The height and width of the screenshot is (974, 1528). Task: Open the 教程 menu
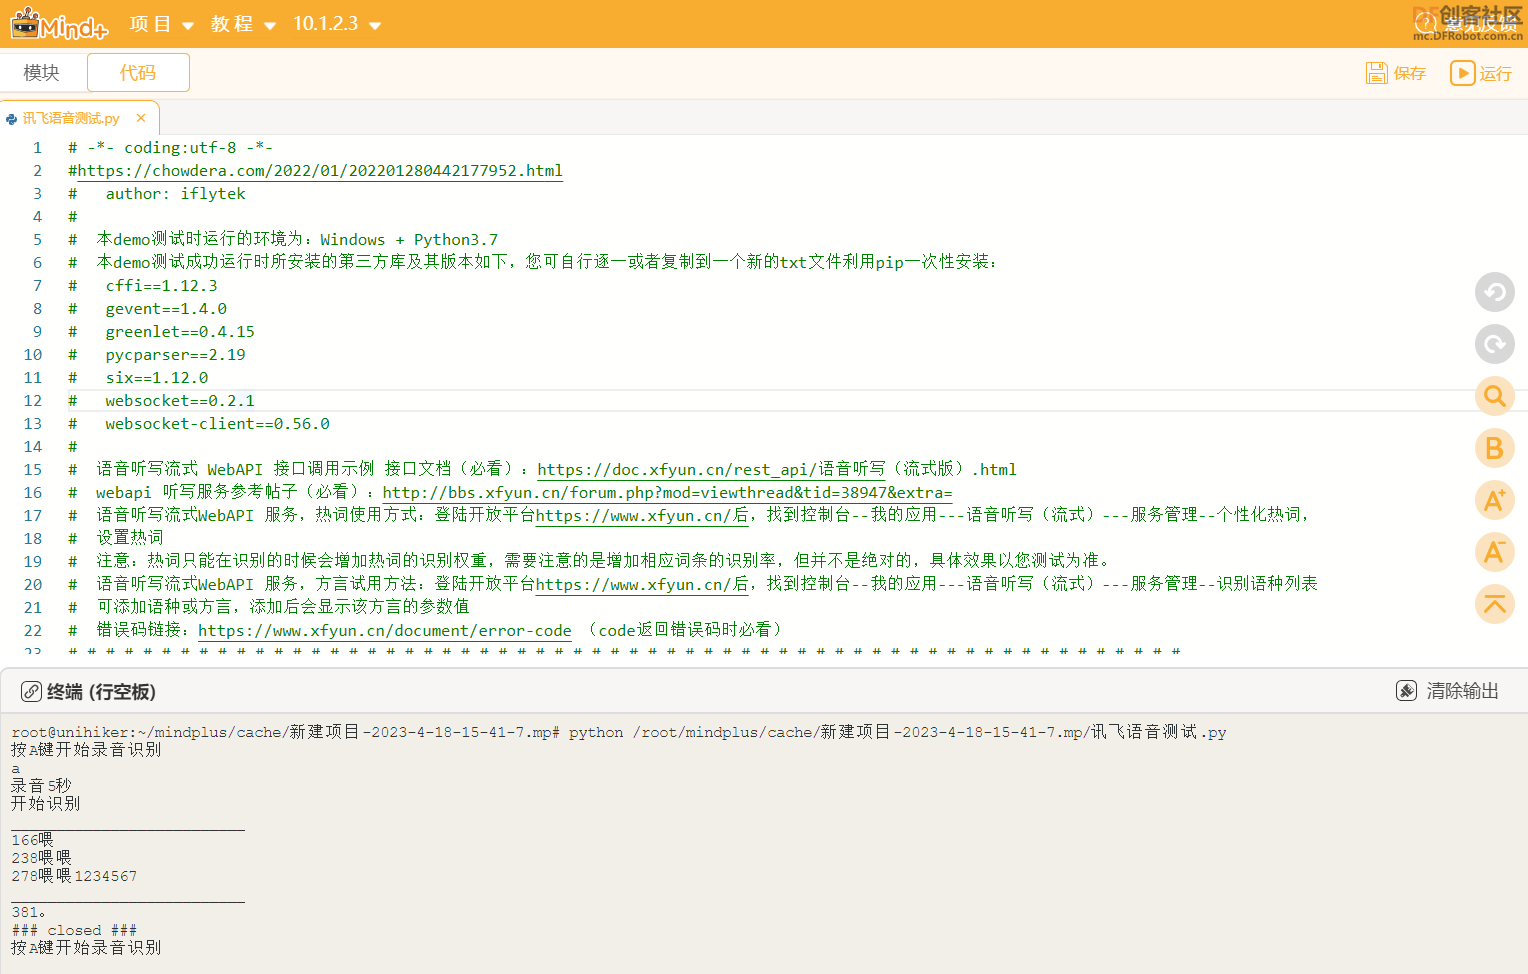(x=243, y=24)
